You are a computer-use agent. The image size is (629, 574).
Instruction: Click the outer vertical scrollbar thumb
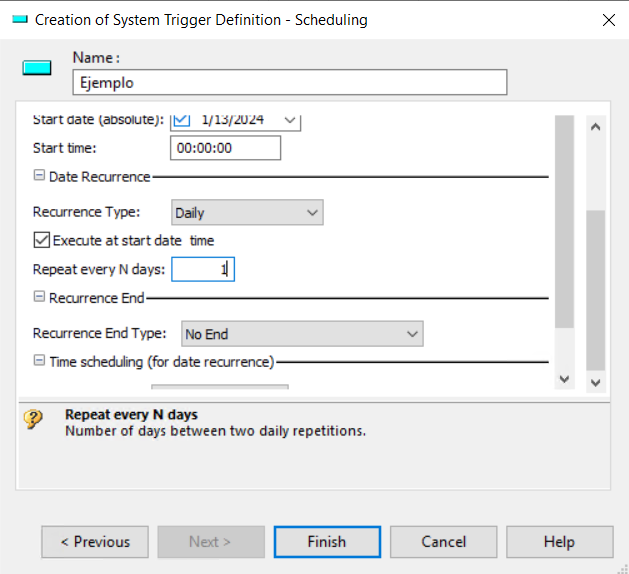click(x=596, y=290)
